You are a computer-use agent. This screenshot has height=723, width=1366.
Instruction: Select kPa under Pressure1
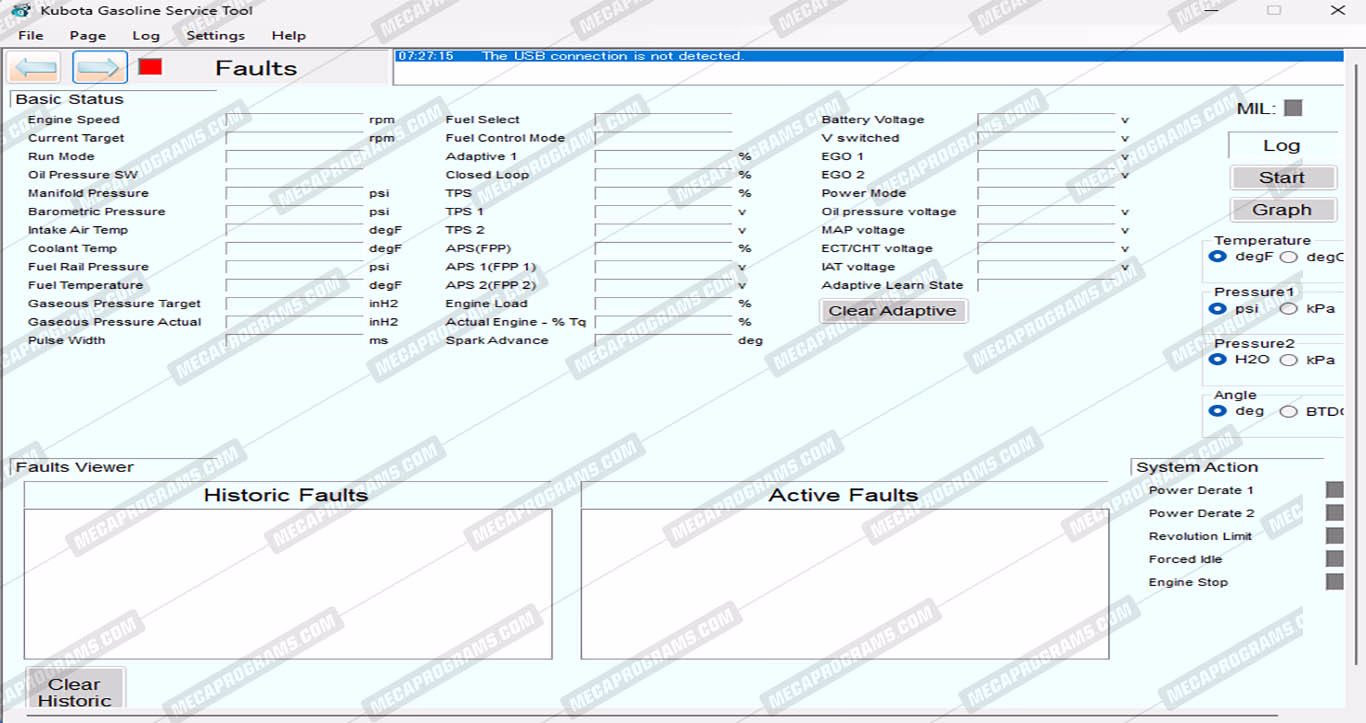(x=1289, y=309)
